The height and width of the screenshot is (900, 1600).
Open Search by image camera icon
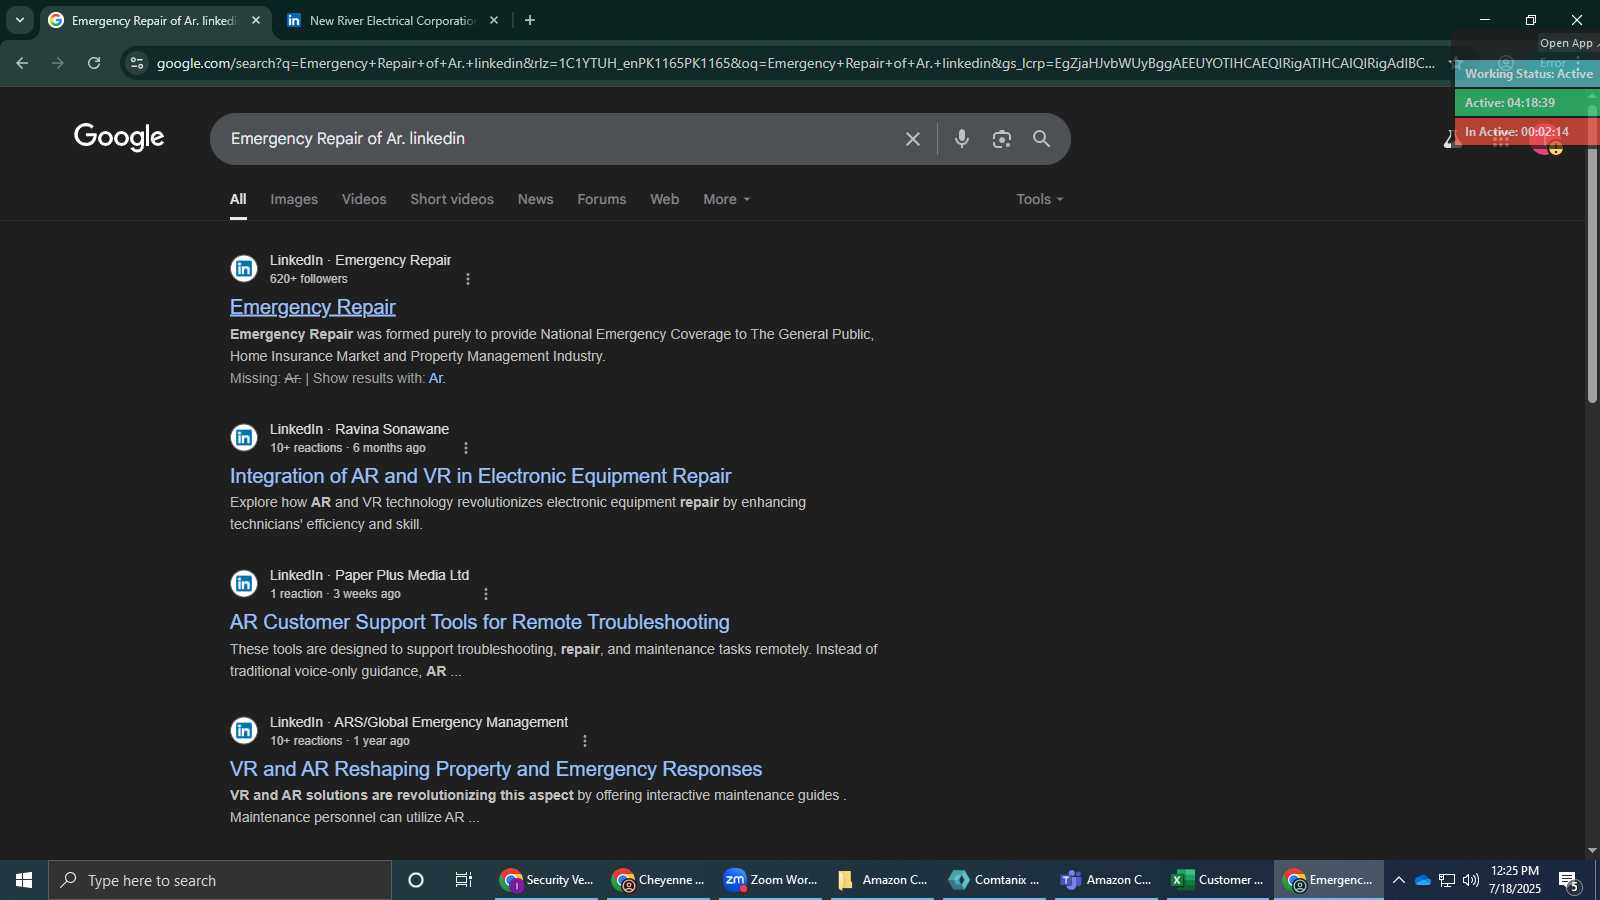point(1002,139)
